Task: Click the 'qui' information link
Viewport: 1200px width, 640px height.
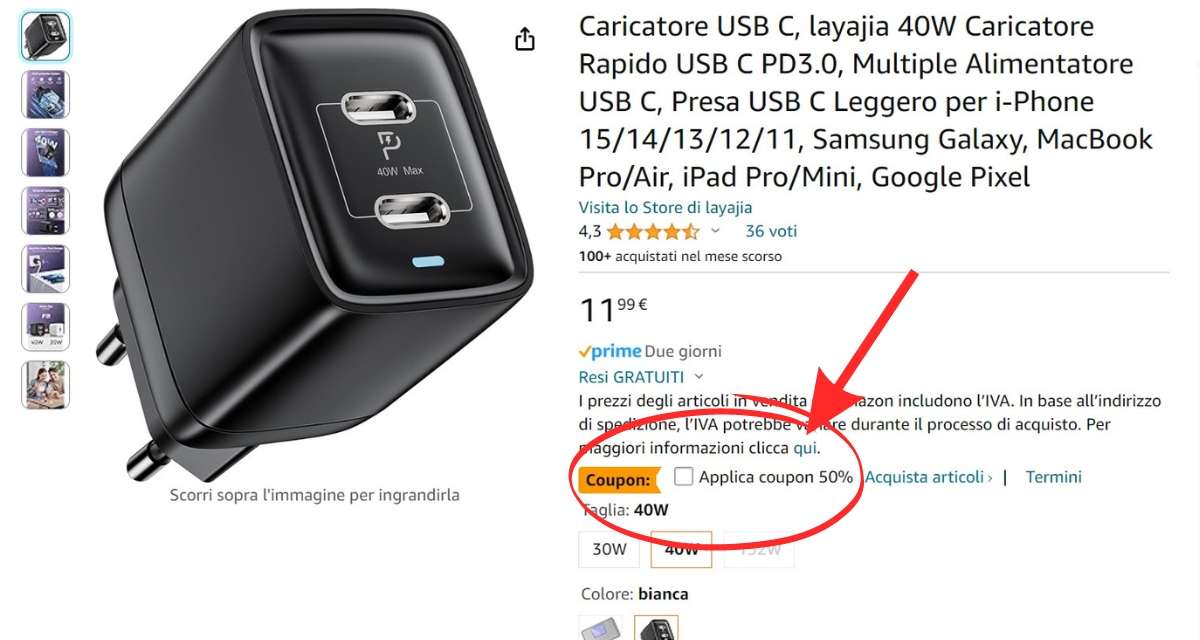Action: [805, 448]
